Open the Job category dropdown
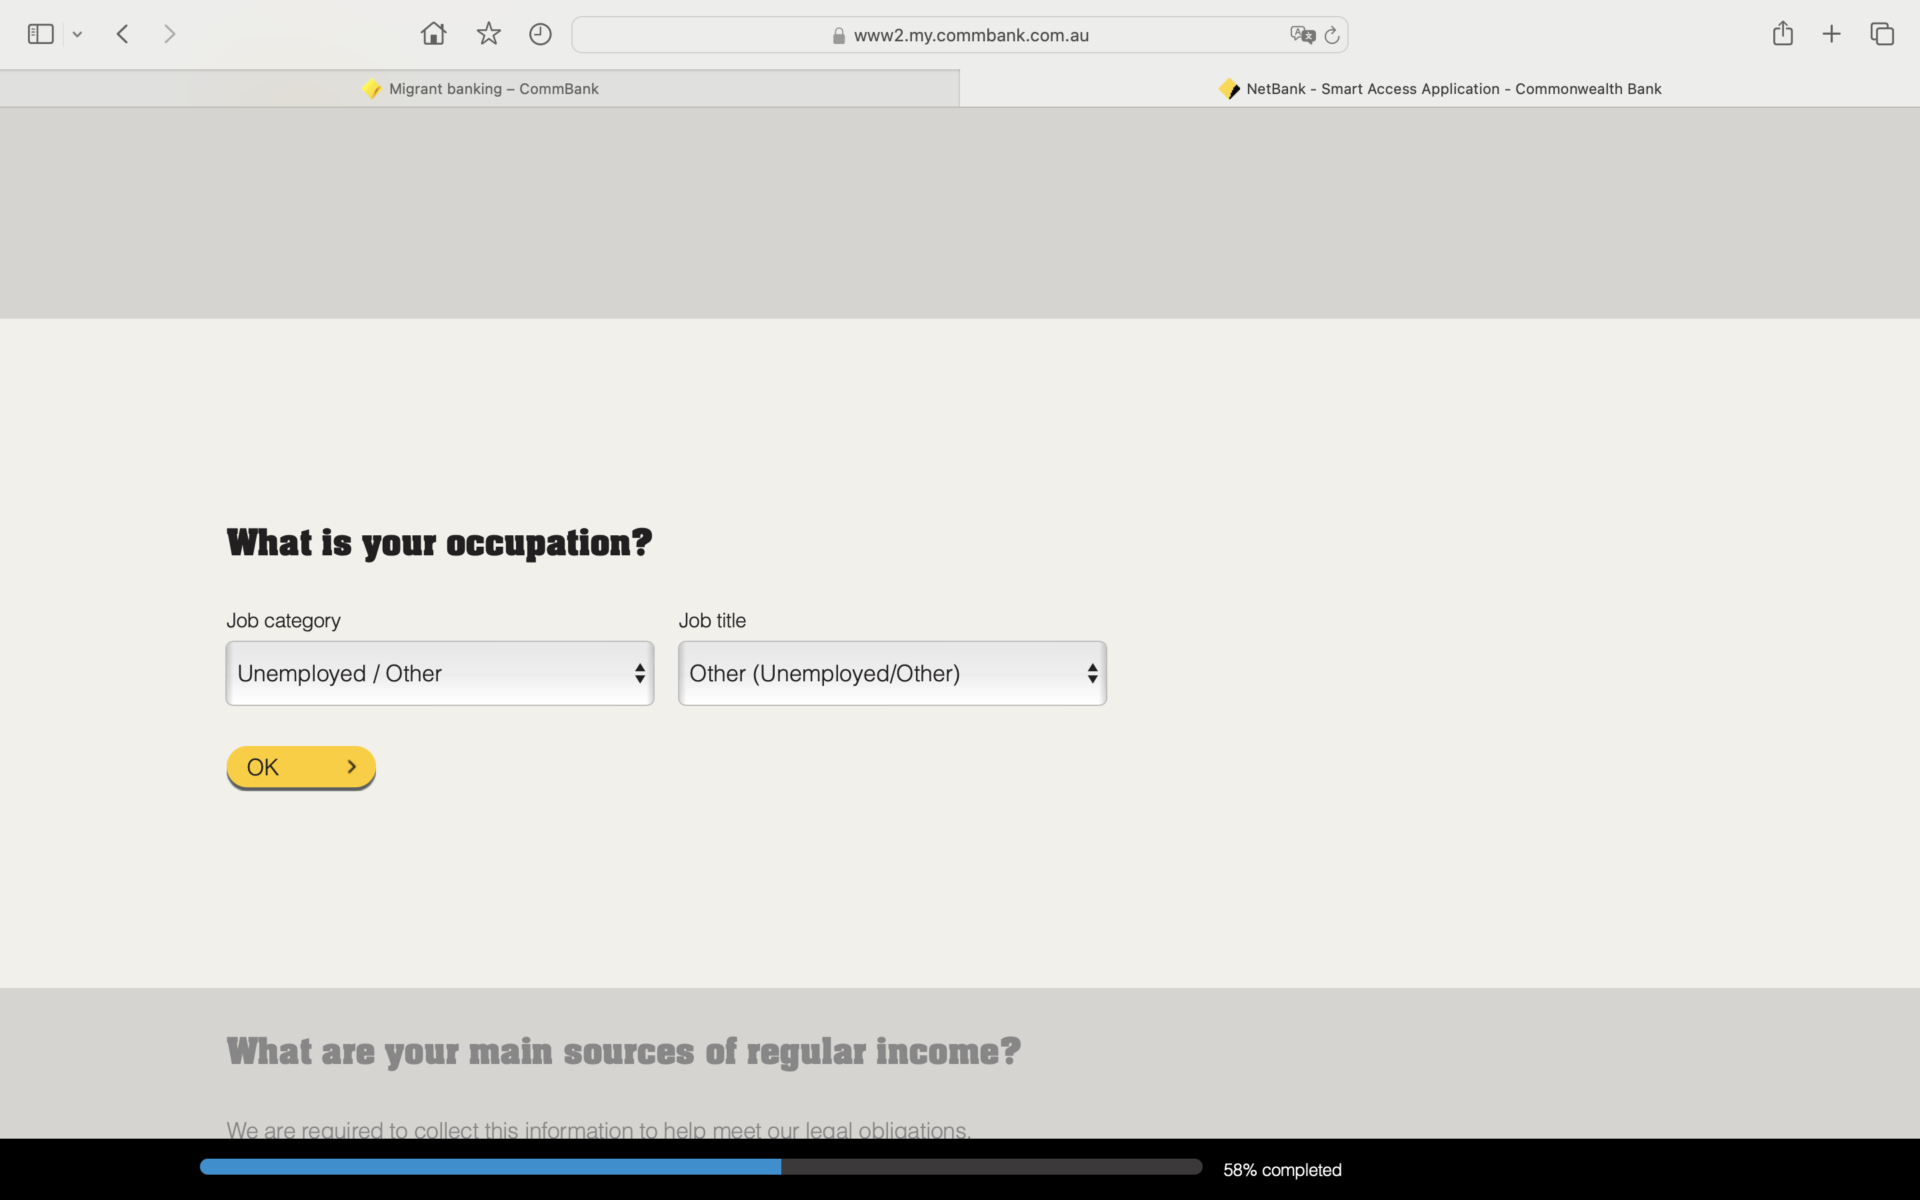The height and width of the screenshot is (1200, 1920). [440, 673]
